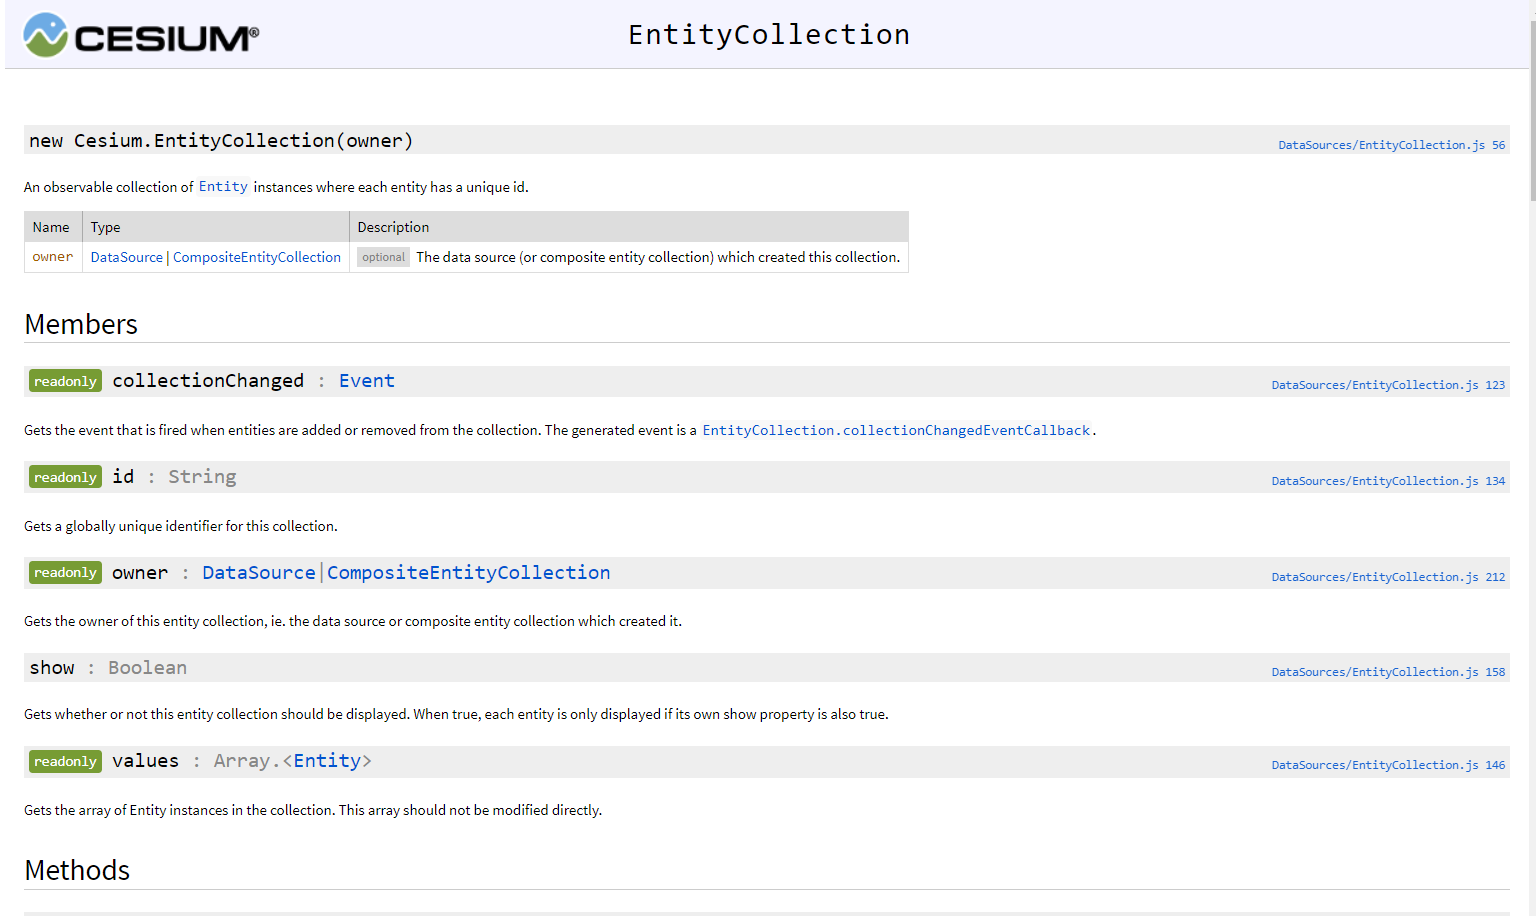Follow the Entity link in values type
This screenshot has width=1536, height=916.
(327, 761)
